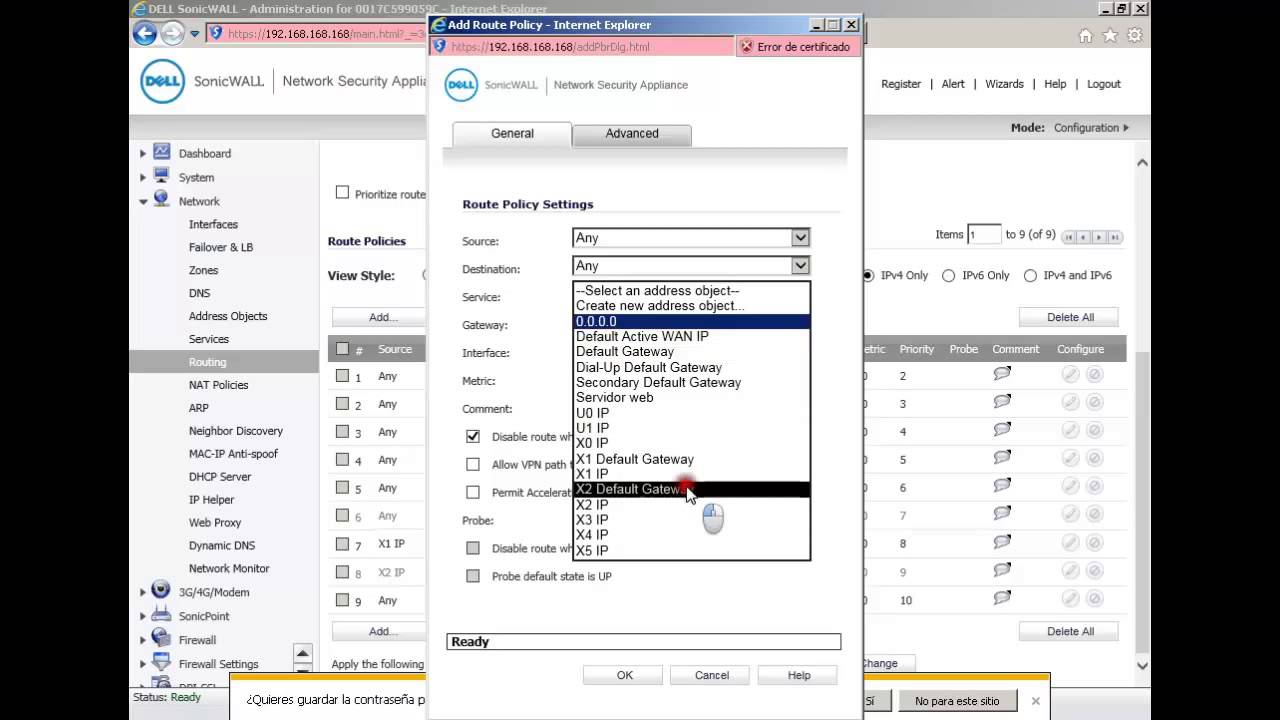1280x720 pixels.
Task: Click the SonicPoint icon in sidebar
Action: [161, 615]
